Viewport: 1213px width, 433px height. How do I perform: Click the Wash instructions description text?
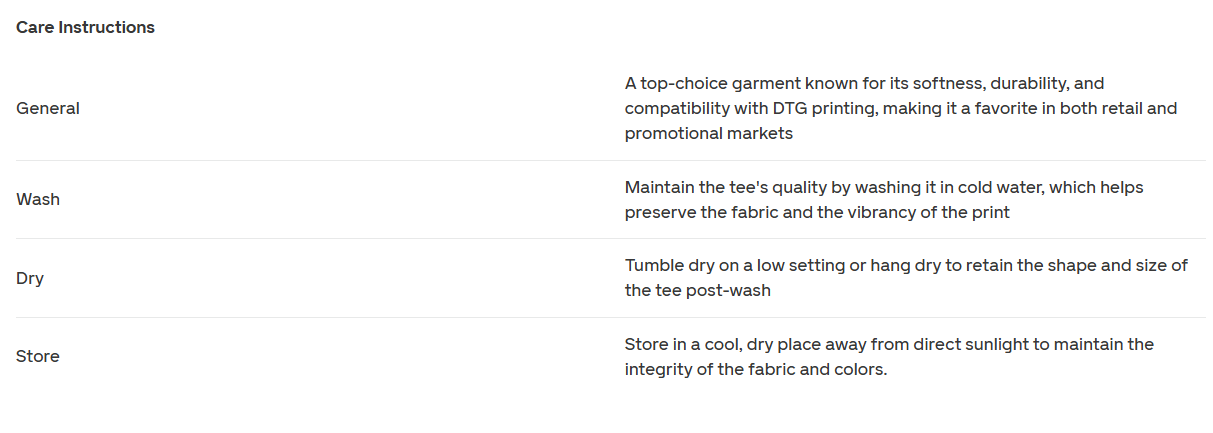(884, 200)
